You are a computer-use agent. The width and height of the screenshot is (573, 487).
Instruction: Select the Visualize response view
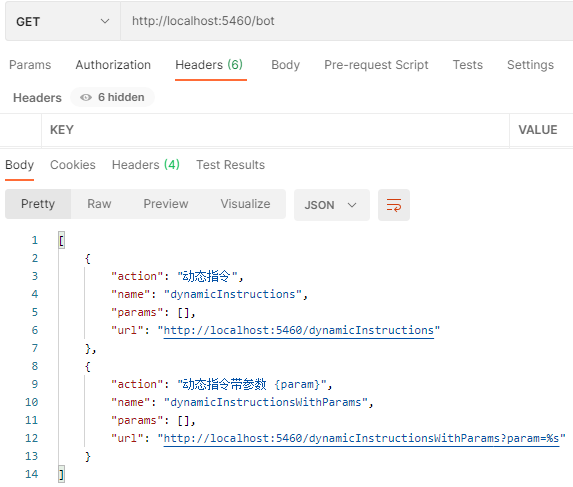pyautogui.click(x=245, y=204)
